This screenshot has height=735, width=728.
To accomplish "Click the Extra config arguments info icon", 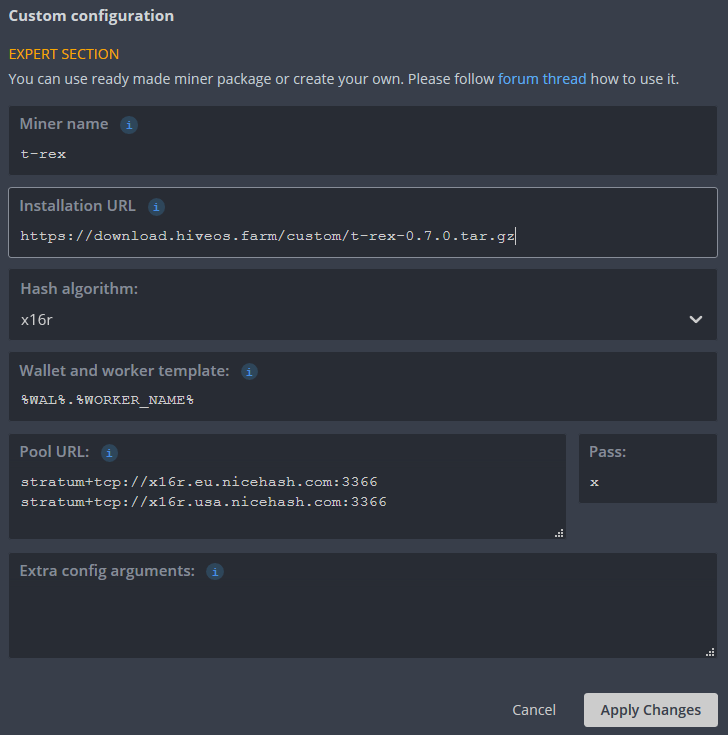I will (214, 572).
